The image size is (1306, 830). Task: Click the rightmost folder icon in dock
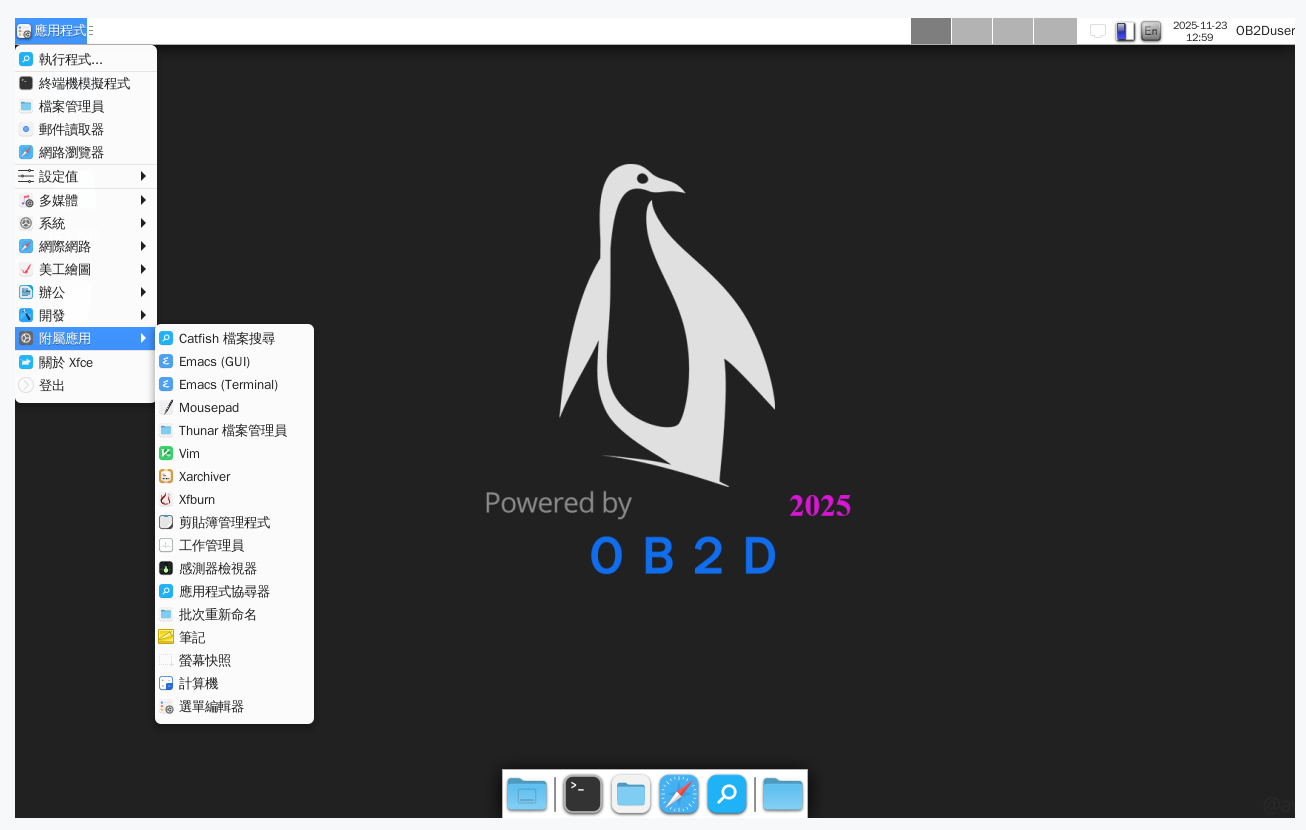(x=783, y=794)
